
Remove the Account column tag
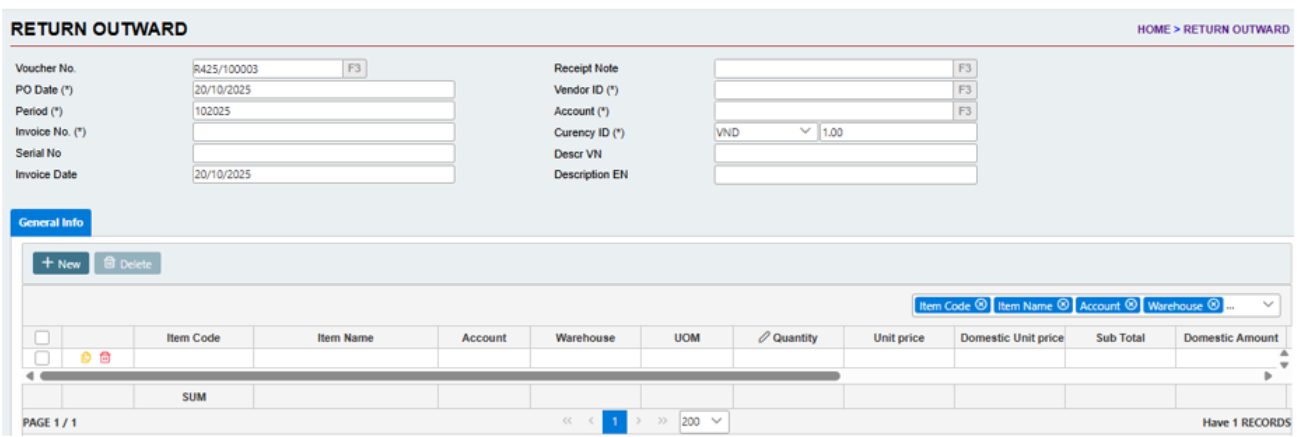coord(1131,305)
